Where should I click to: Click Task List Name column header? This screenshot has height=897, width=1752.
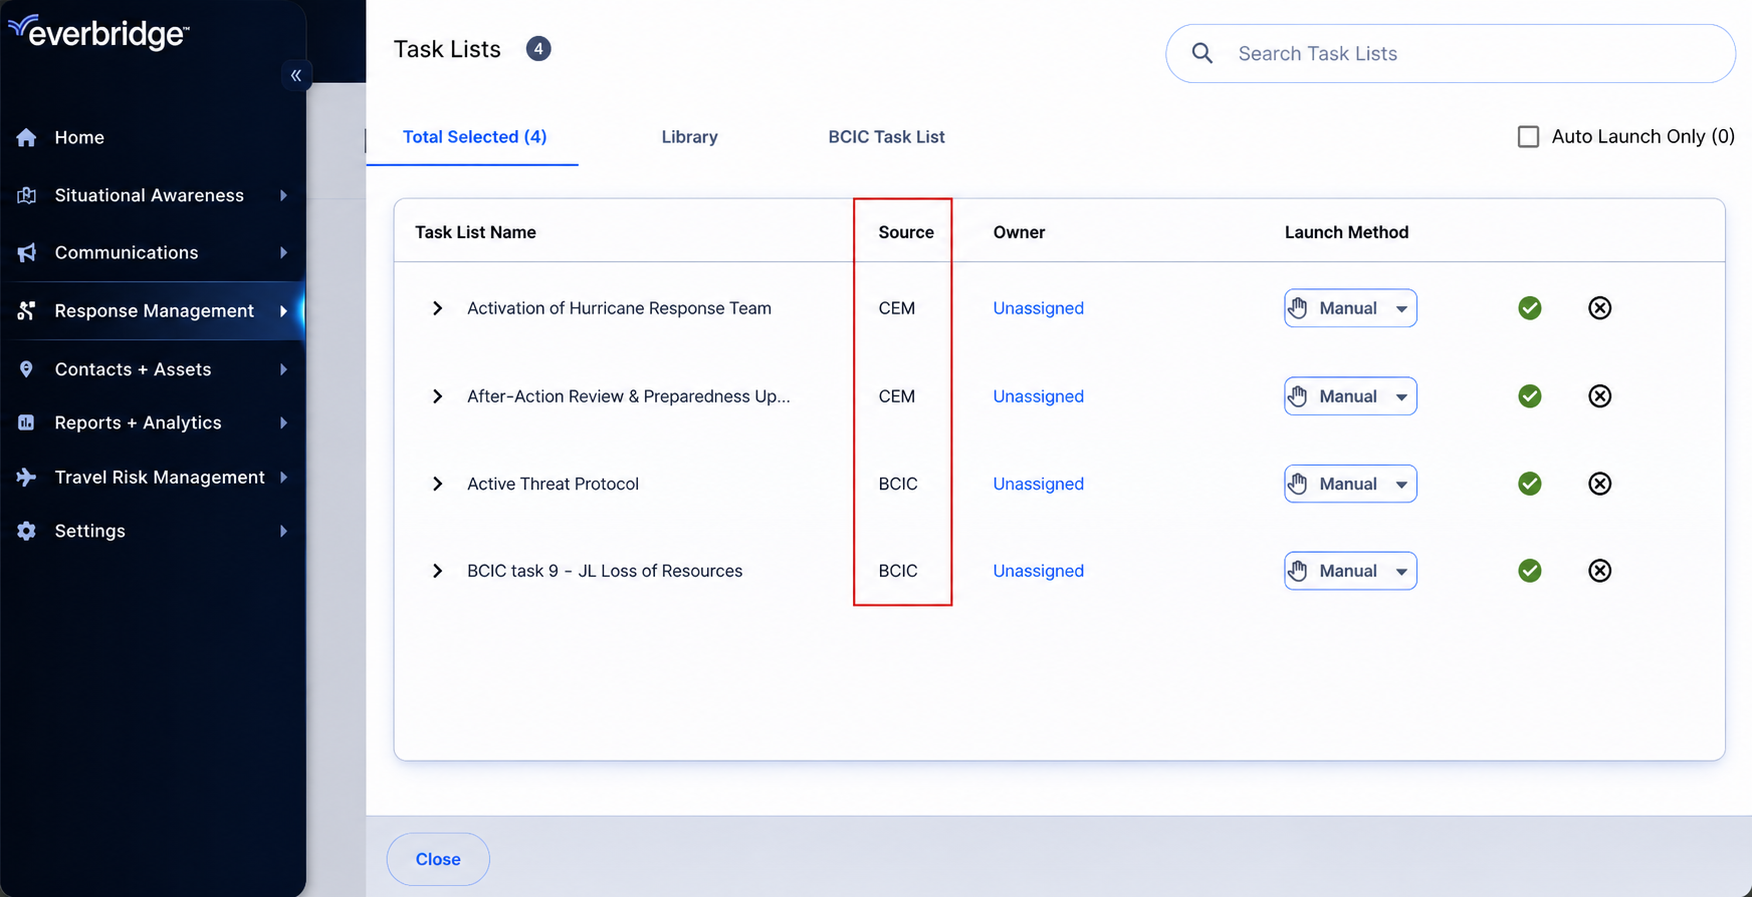tap(475, 232)
